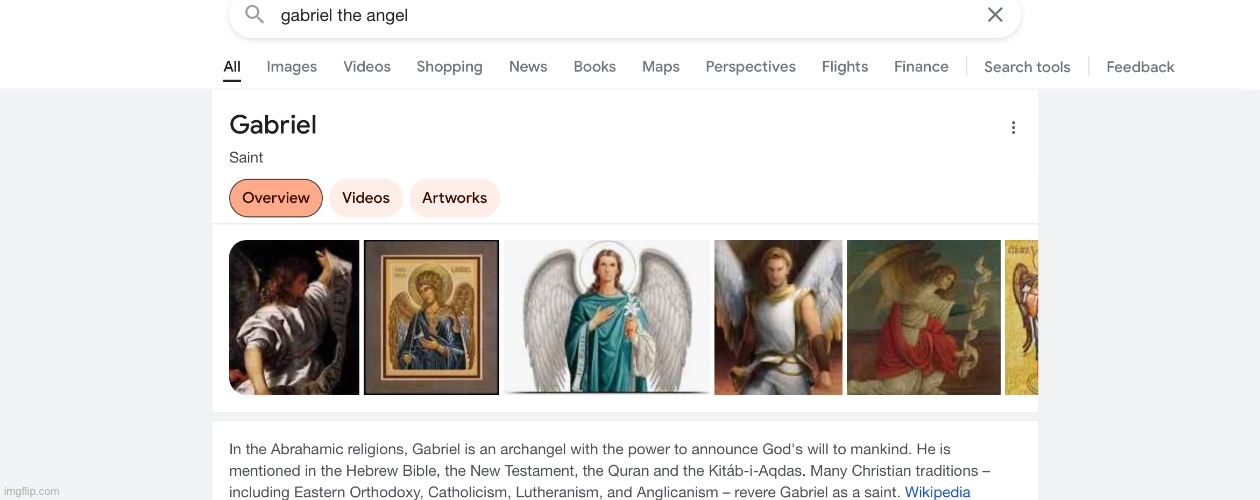Open the Videos search tab
Viewport: 1260px width, 500px height.
pos(367,67)
